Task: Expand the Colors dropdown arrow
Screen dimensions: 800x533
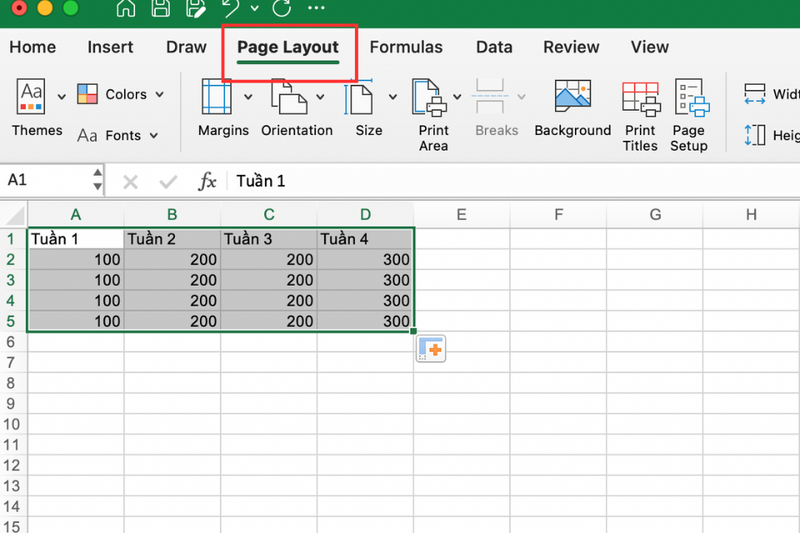Action: (160, 94)
